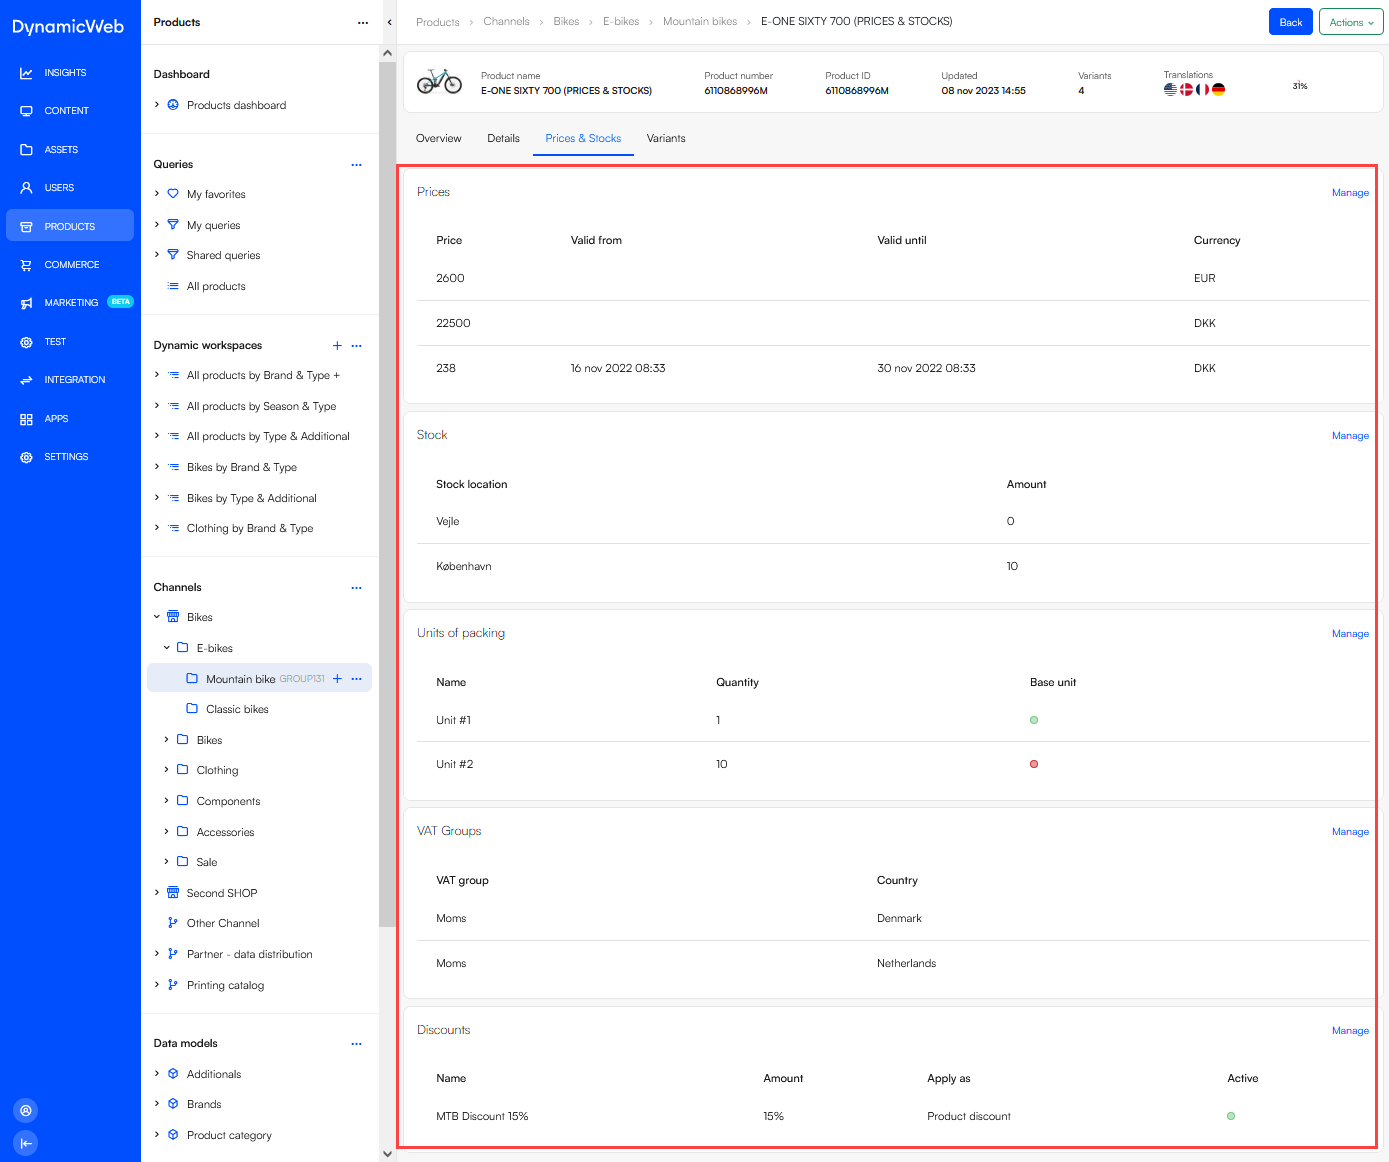Collapse the Products tree panel arrow
1389x1162 pixels.
[389, 22]
